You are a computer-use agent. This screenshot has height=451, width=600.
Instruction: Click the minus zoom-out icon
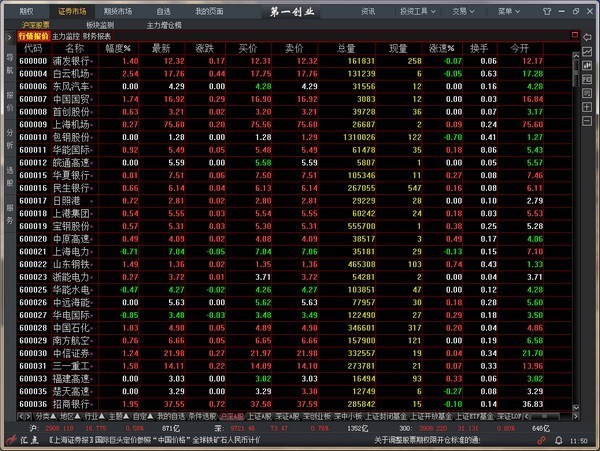[587, 121]
